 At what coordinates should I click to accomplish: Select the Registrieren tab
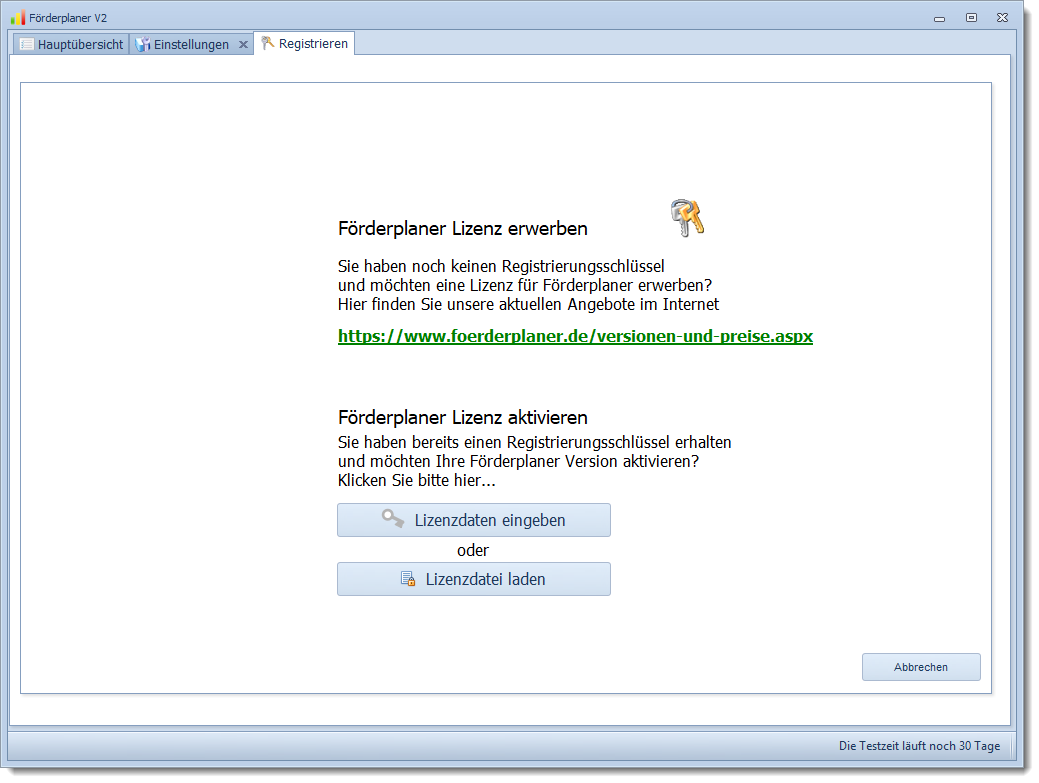tap(305, 44)
